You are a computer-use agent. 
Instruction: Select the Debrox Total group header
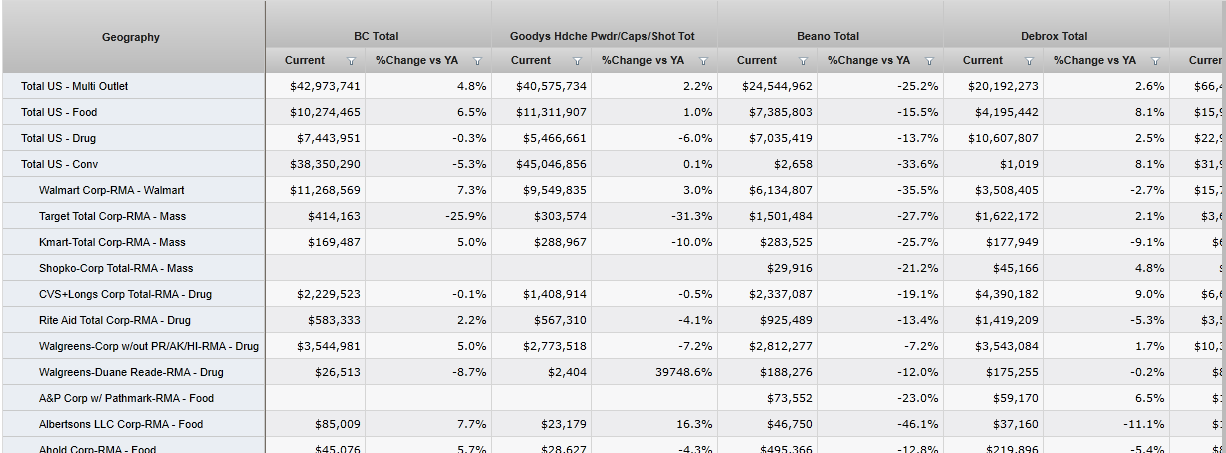click(1054, 36)
